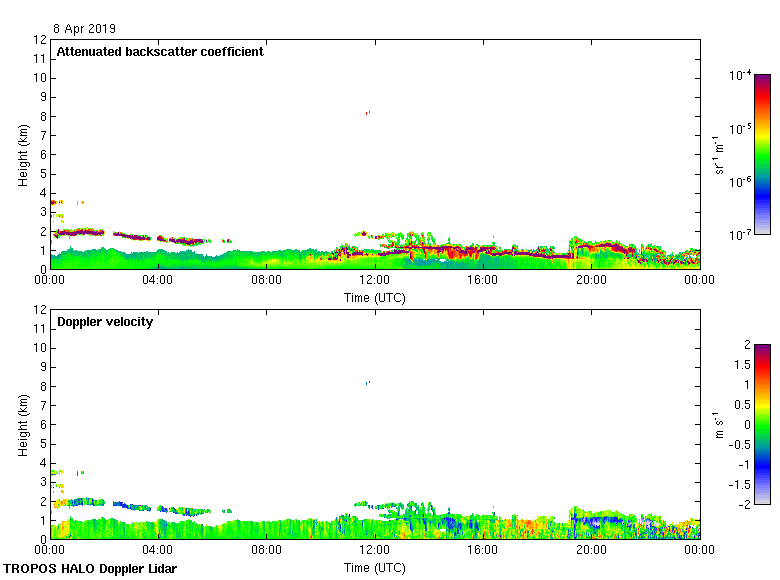Click the isolated red dot at 8 km in the backscatter plot

368,113
